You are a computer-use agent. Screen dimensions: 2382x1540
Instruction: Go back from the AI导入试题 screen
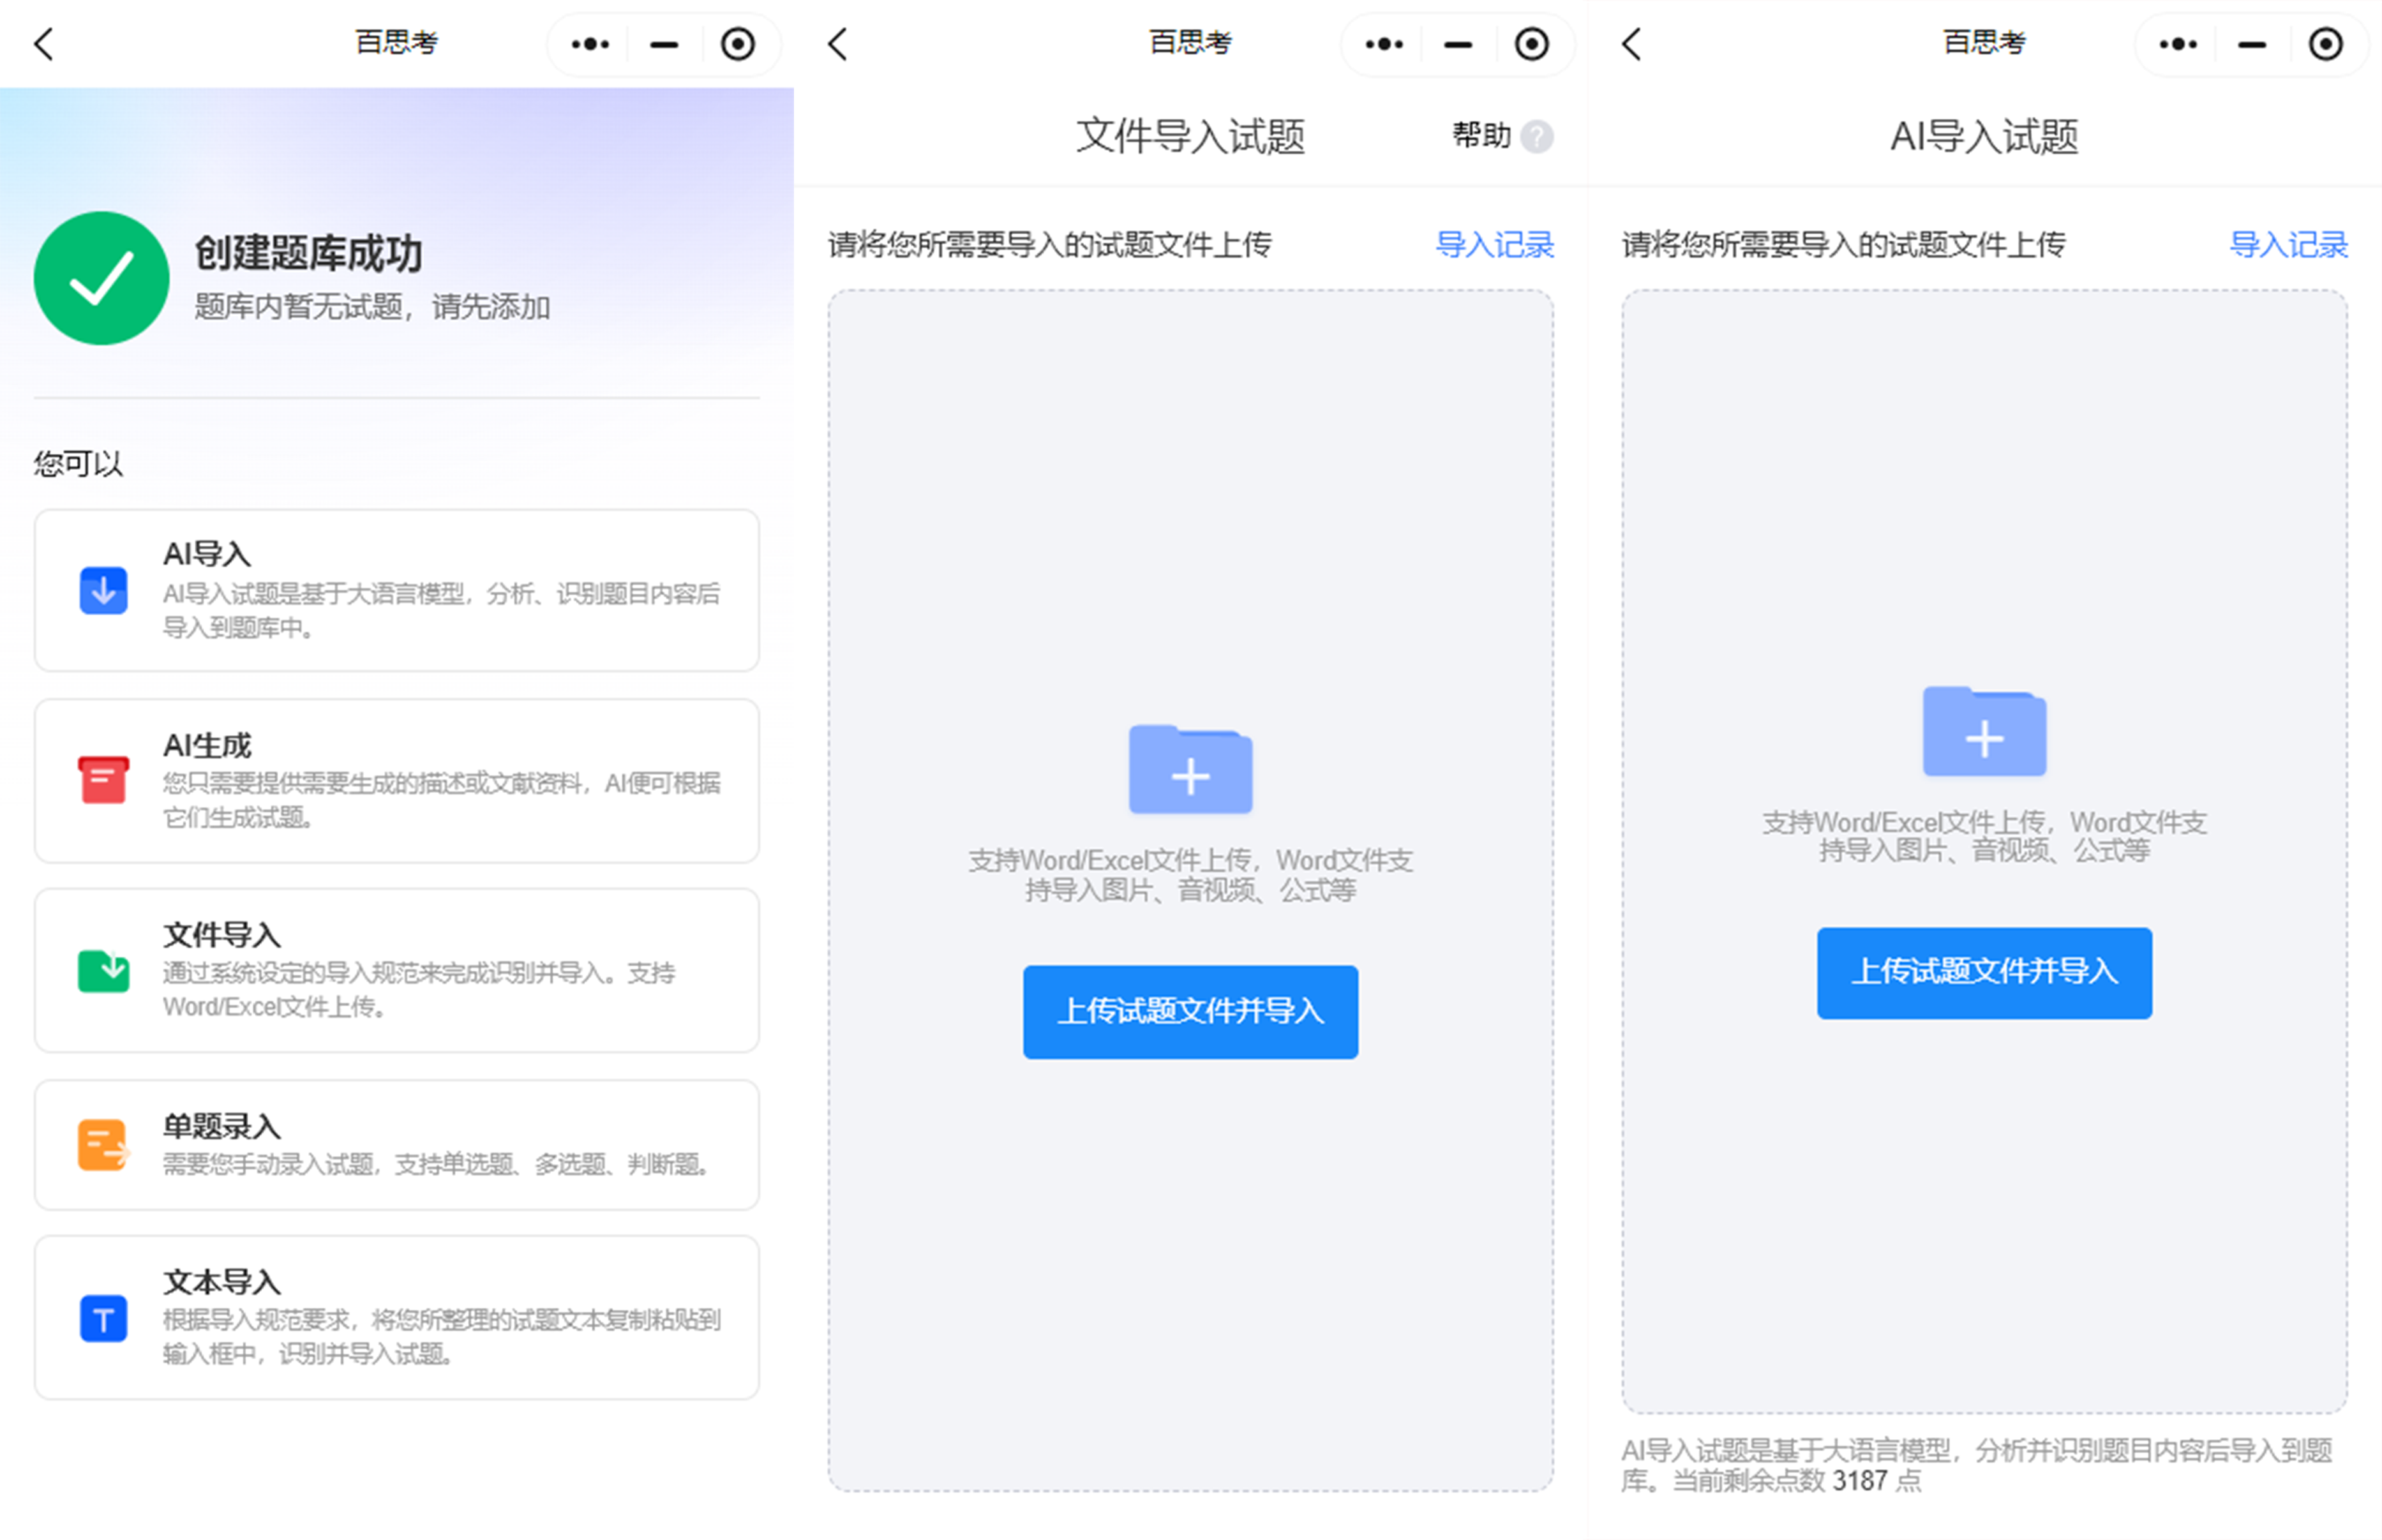1631,44
